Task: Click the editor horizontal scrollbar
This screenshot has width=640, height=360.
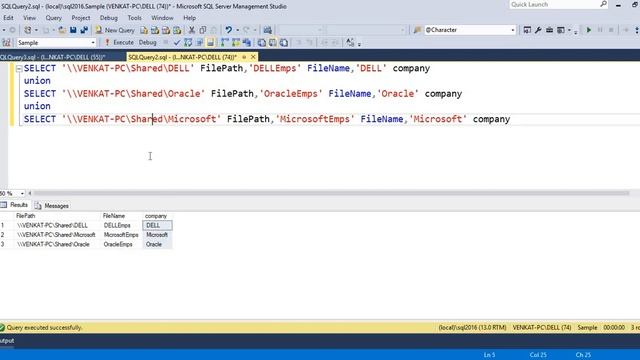Action: (331, 193)
